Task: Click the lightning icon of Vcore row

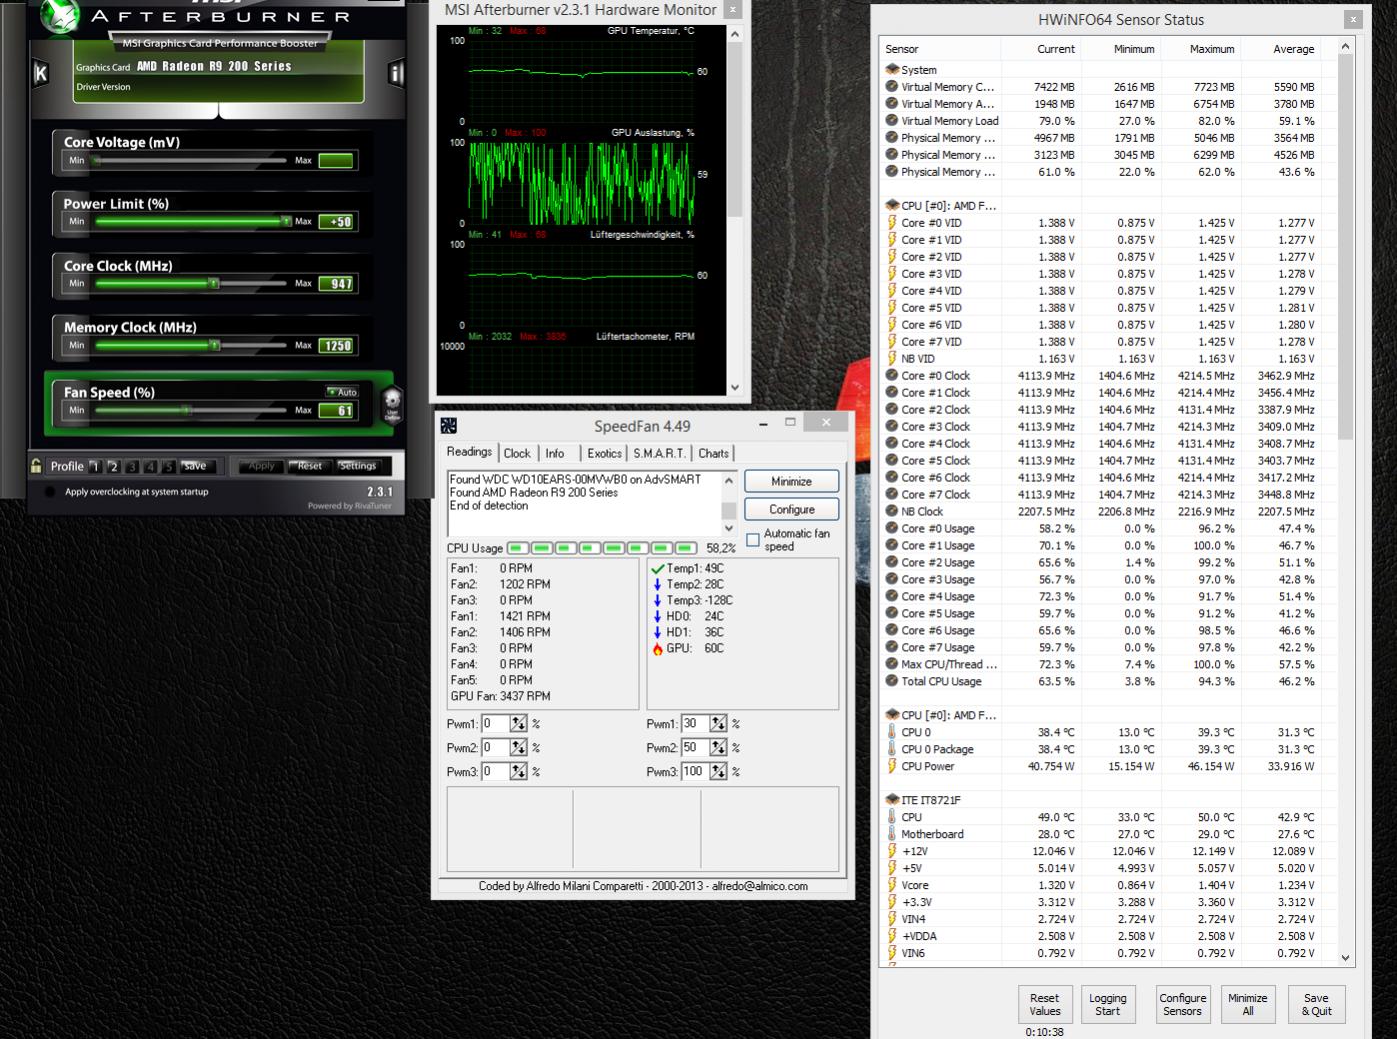Action: click(x=892, y=885)
